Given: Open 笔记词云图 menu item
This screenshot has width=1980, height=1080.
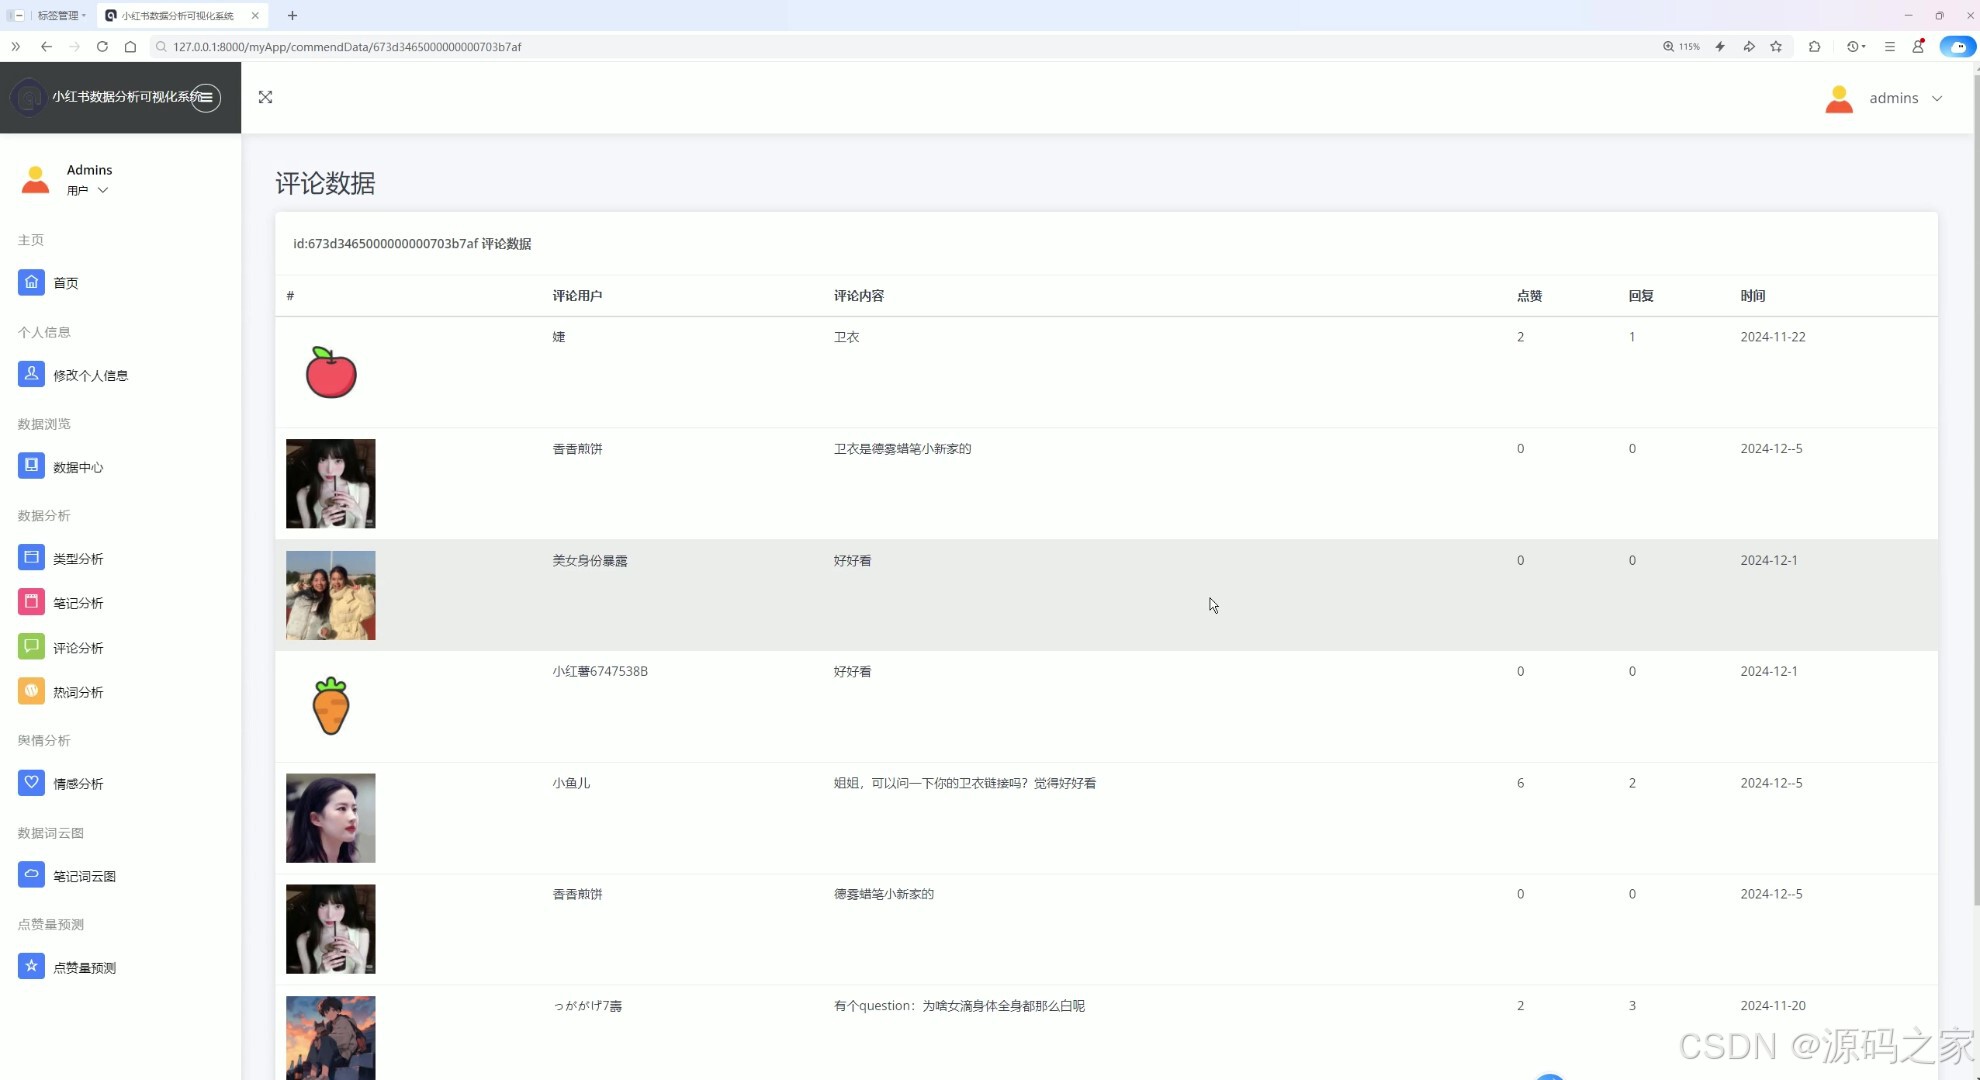Looking at the screenshot, I should (x=84, y=876).
